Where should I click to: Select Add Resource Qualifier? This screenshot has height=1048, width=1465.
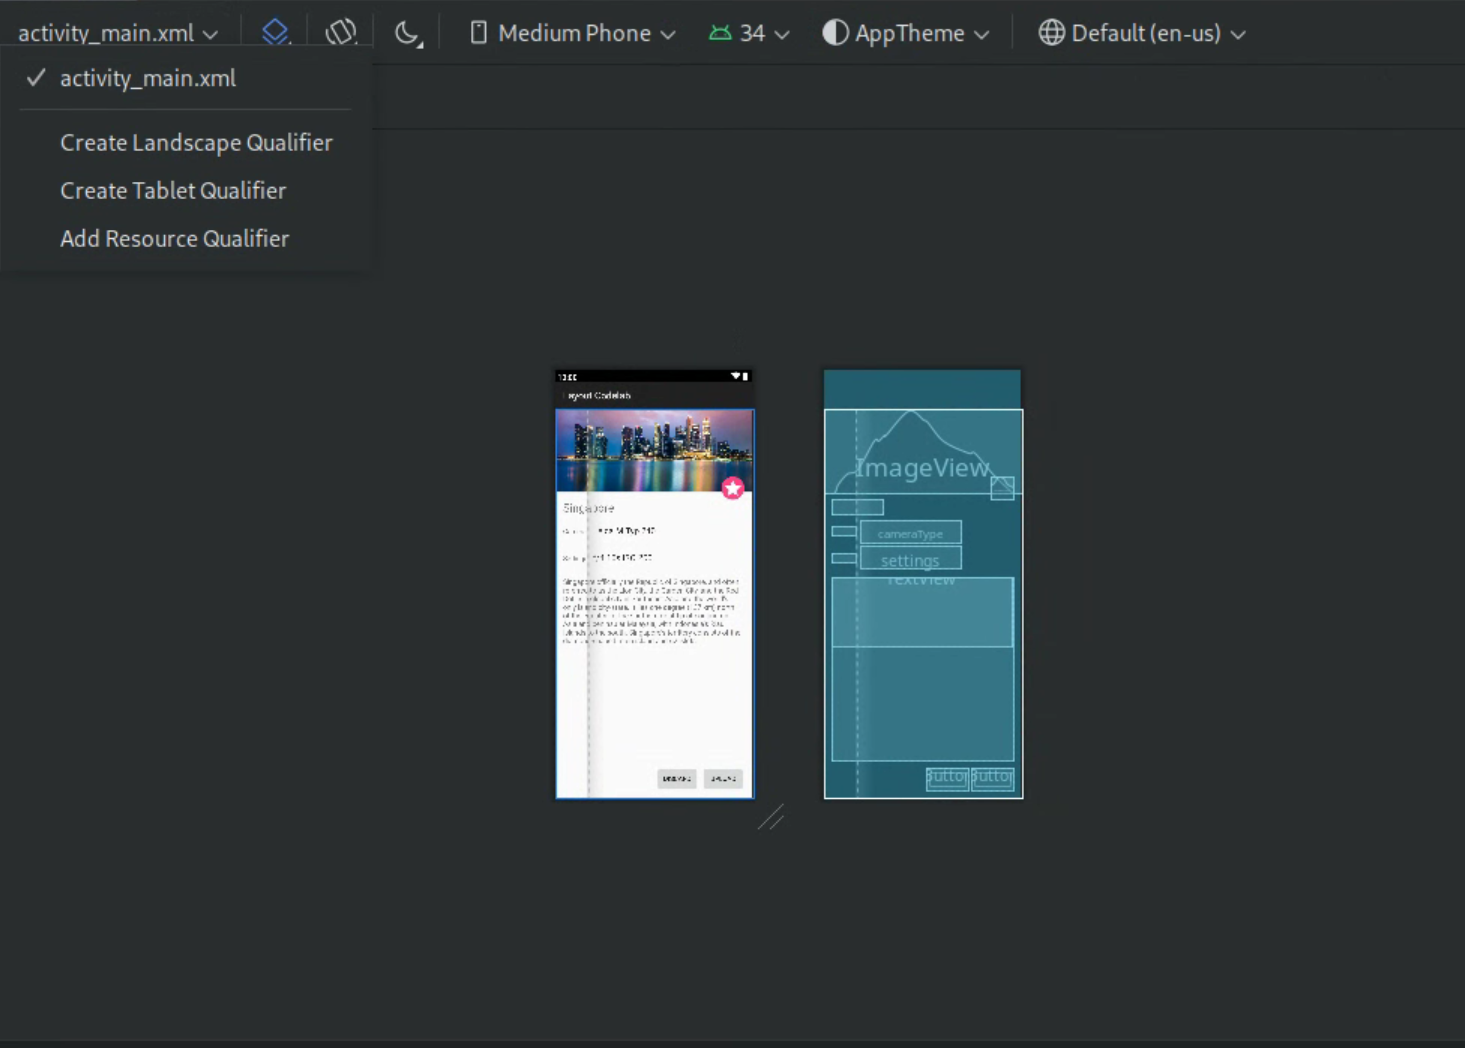click(x=174, y=239)
